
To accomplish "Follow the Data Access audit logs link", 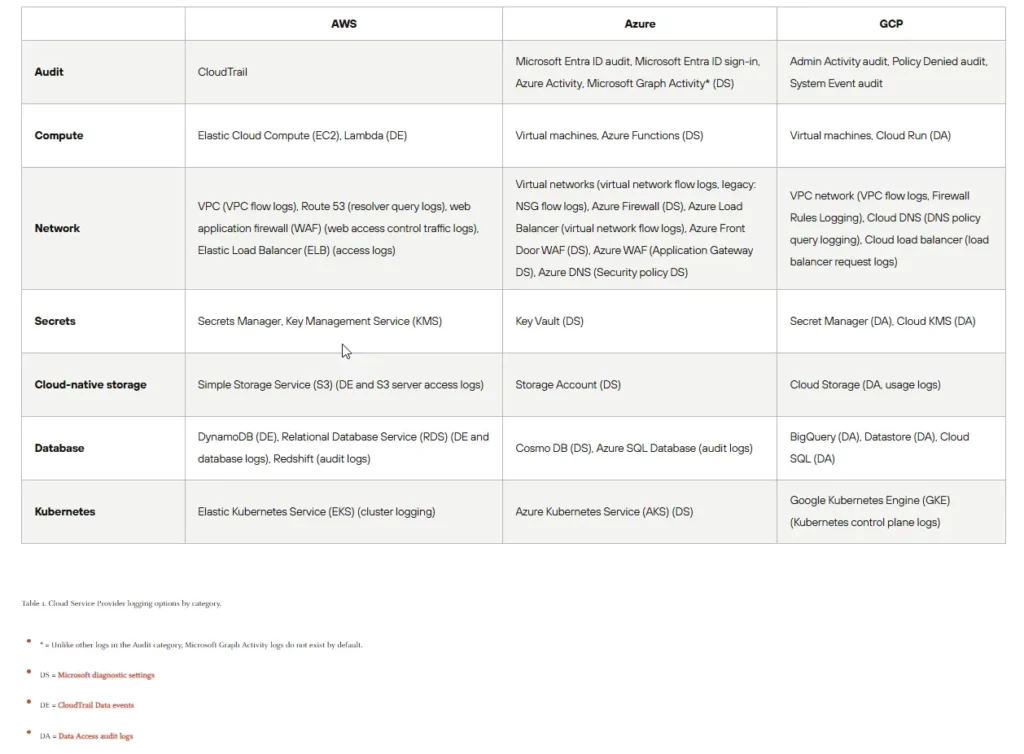I will pos(95,736).
